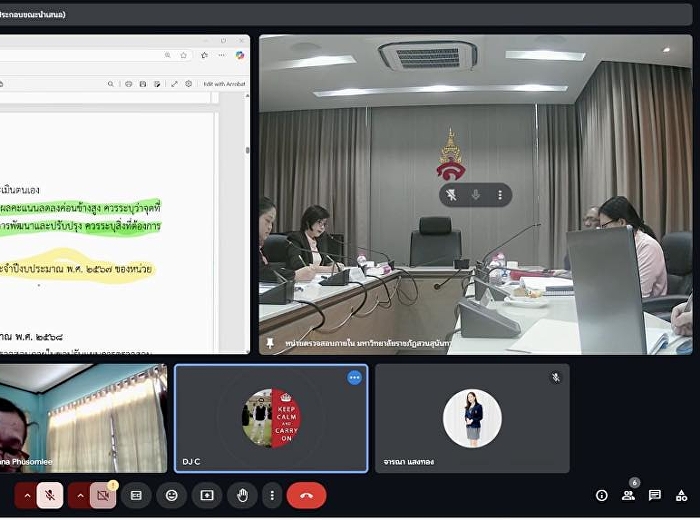This screenshot has height=520, width=700.
Task: Click the presentation title bar text
Action: tap(33, 14)
